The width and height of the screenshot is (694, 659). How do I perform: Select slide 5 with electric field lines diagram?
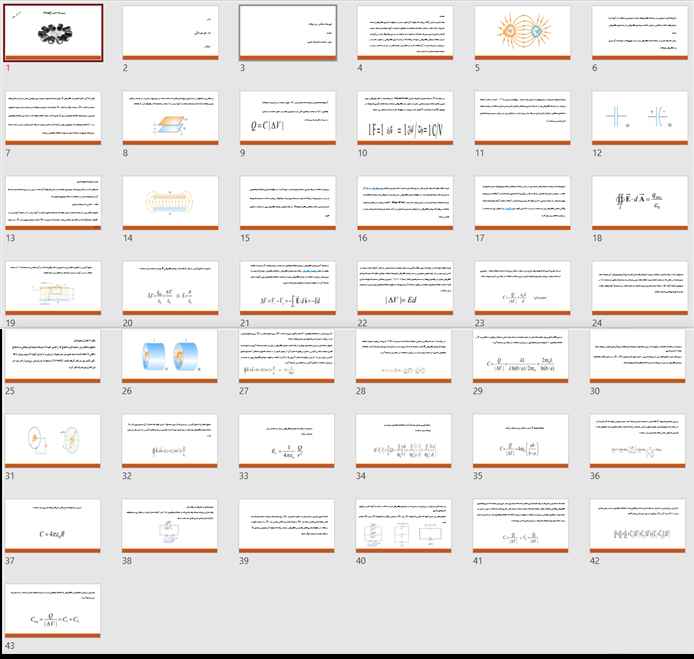[x=520, y=32]
